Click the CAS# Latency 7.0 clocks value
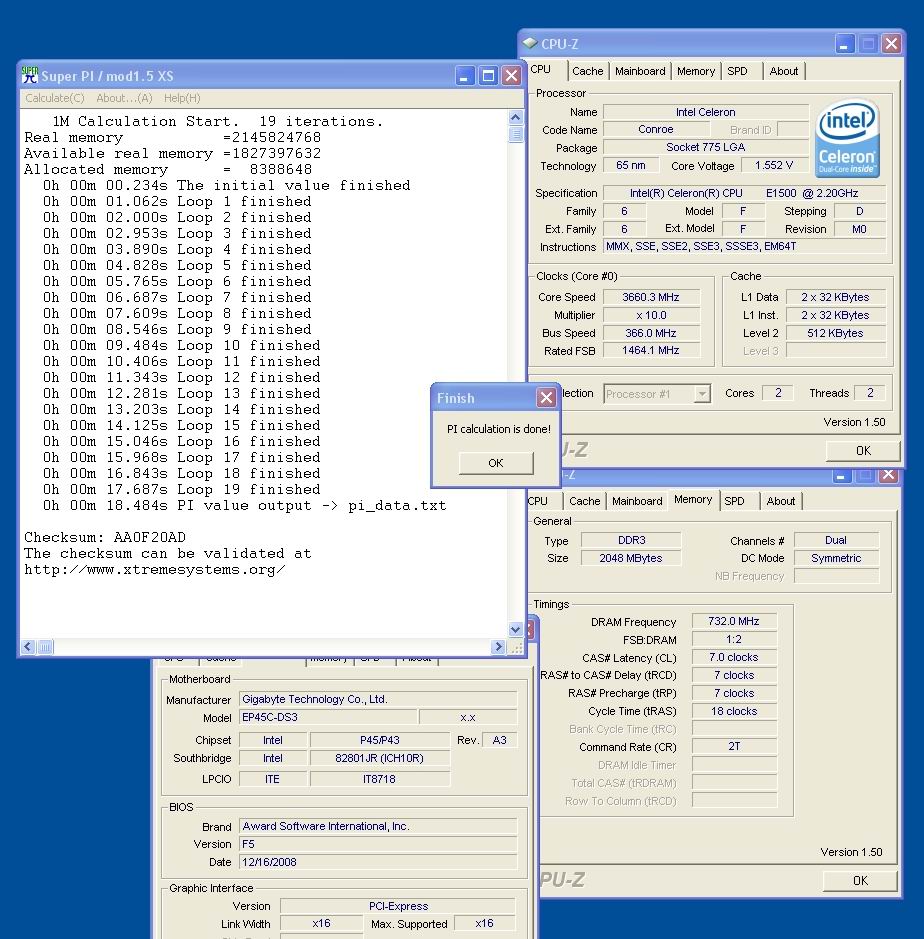 pos(734,658)
